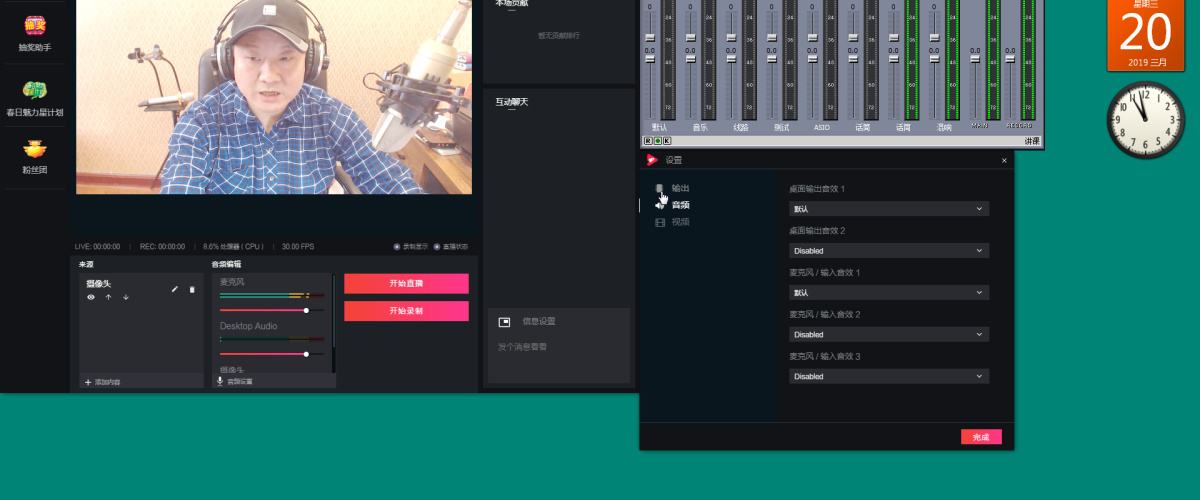1200x500 pixels.
Task: Click the settings dialog app logo
Action: (x=652, y=160)
